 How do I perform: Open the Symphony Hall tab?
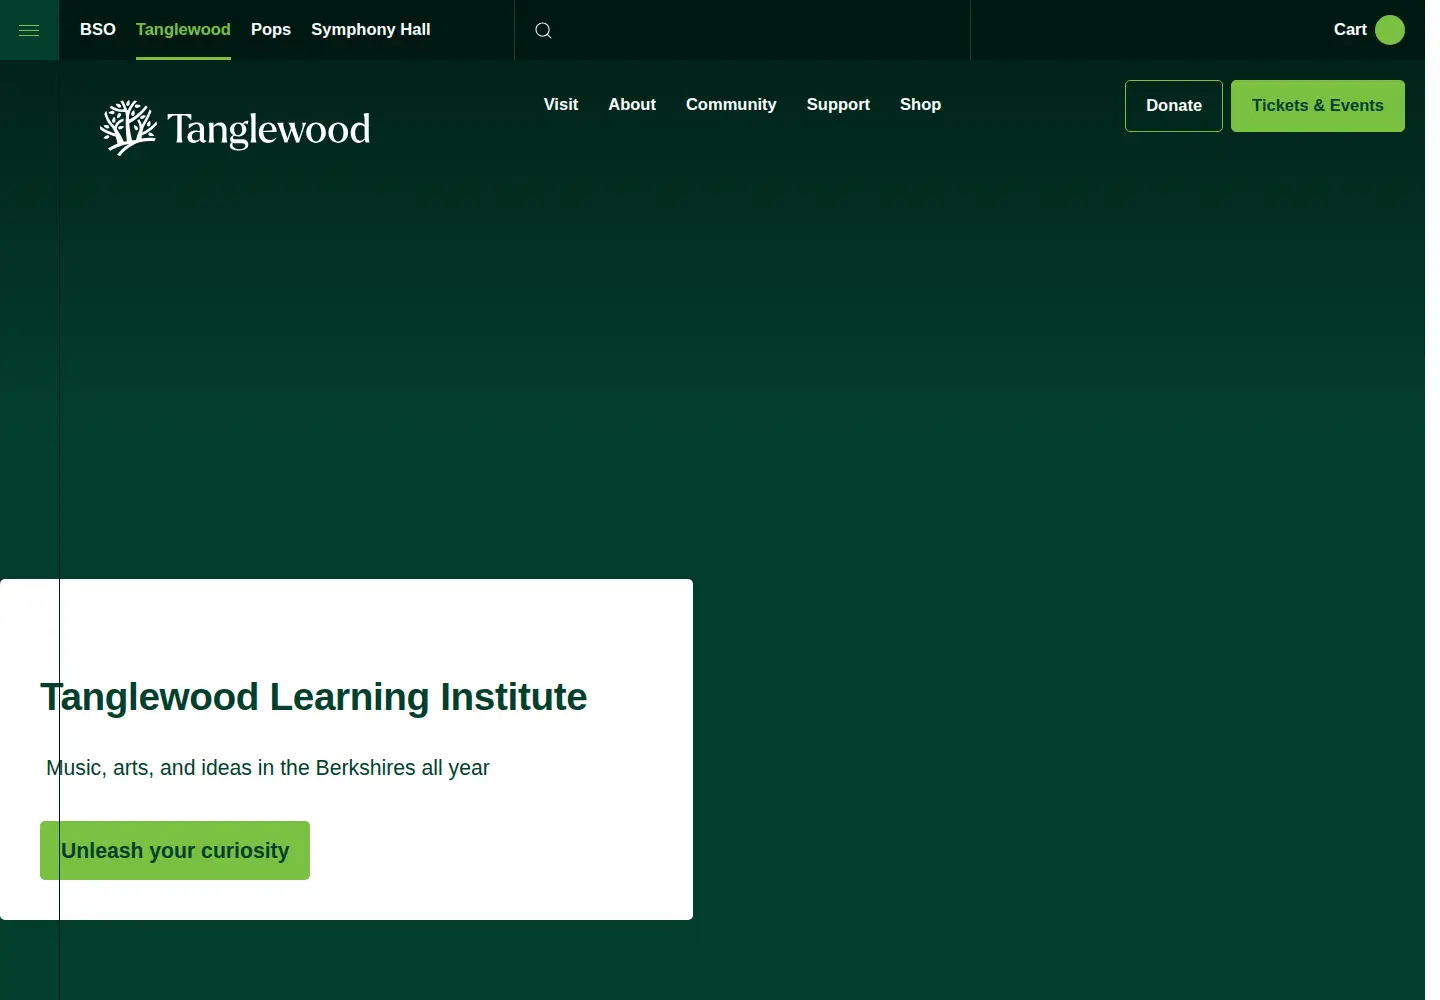click(371, 30)
